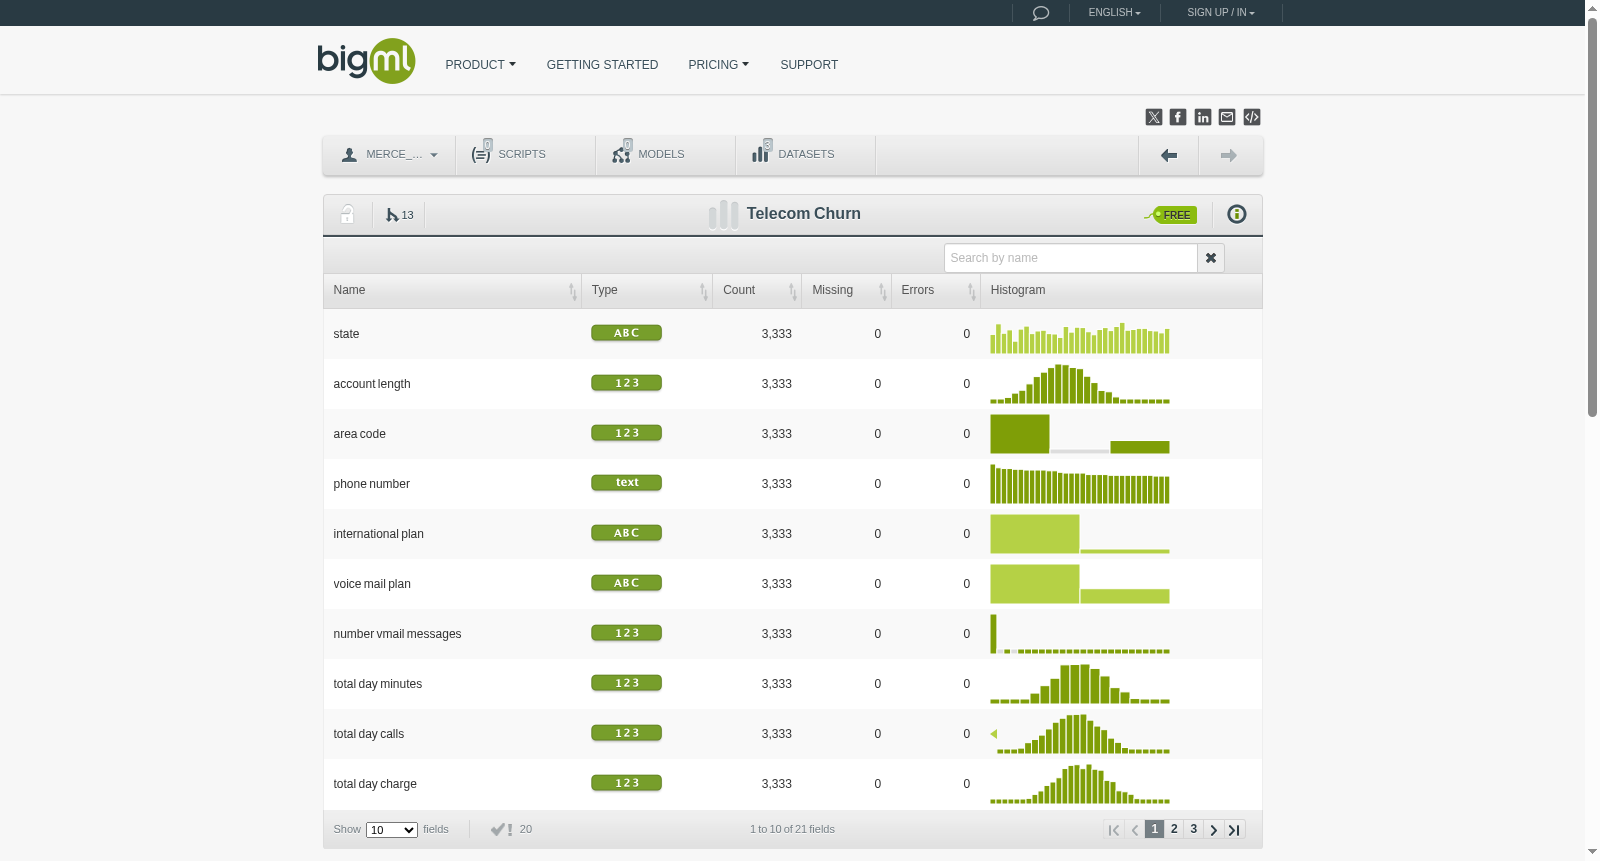Screen dimensions: 1600x861
Task: Open the chat bubble icon in top bar
Action: [1040, 13]
